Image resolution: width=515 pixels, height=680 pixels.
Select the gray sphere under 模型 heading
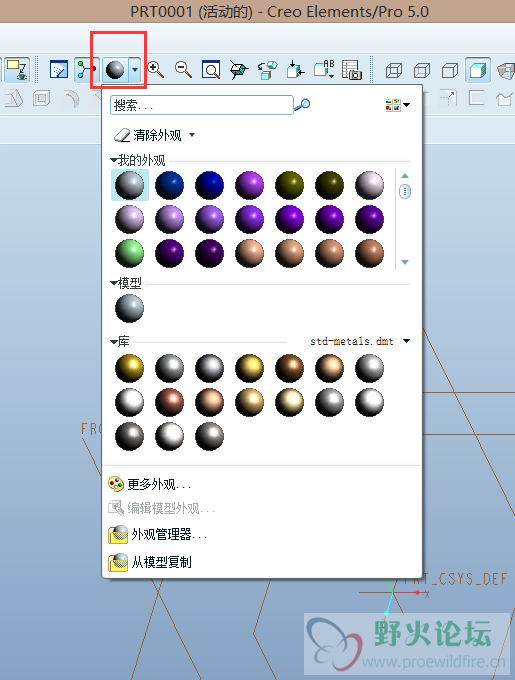coord(130,308)
